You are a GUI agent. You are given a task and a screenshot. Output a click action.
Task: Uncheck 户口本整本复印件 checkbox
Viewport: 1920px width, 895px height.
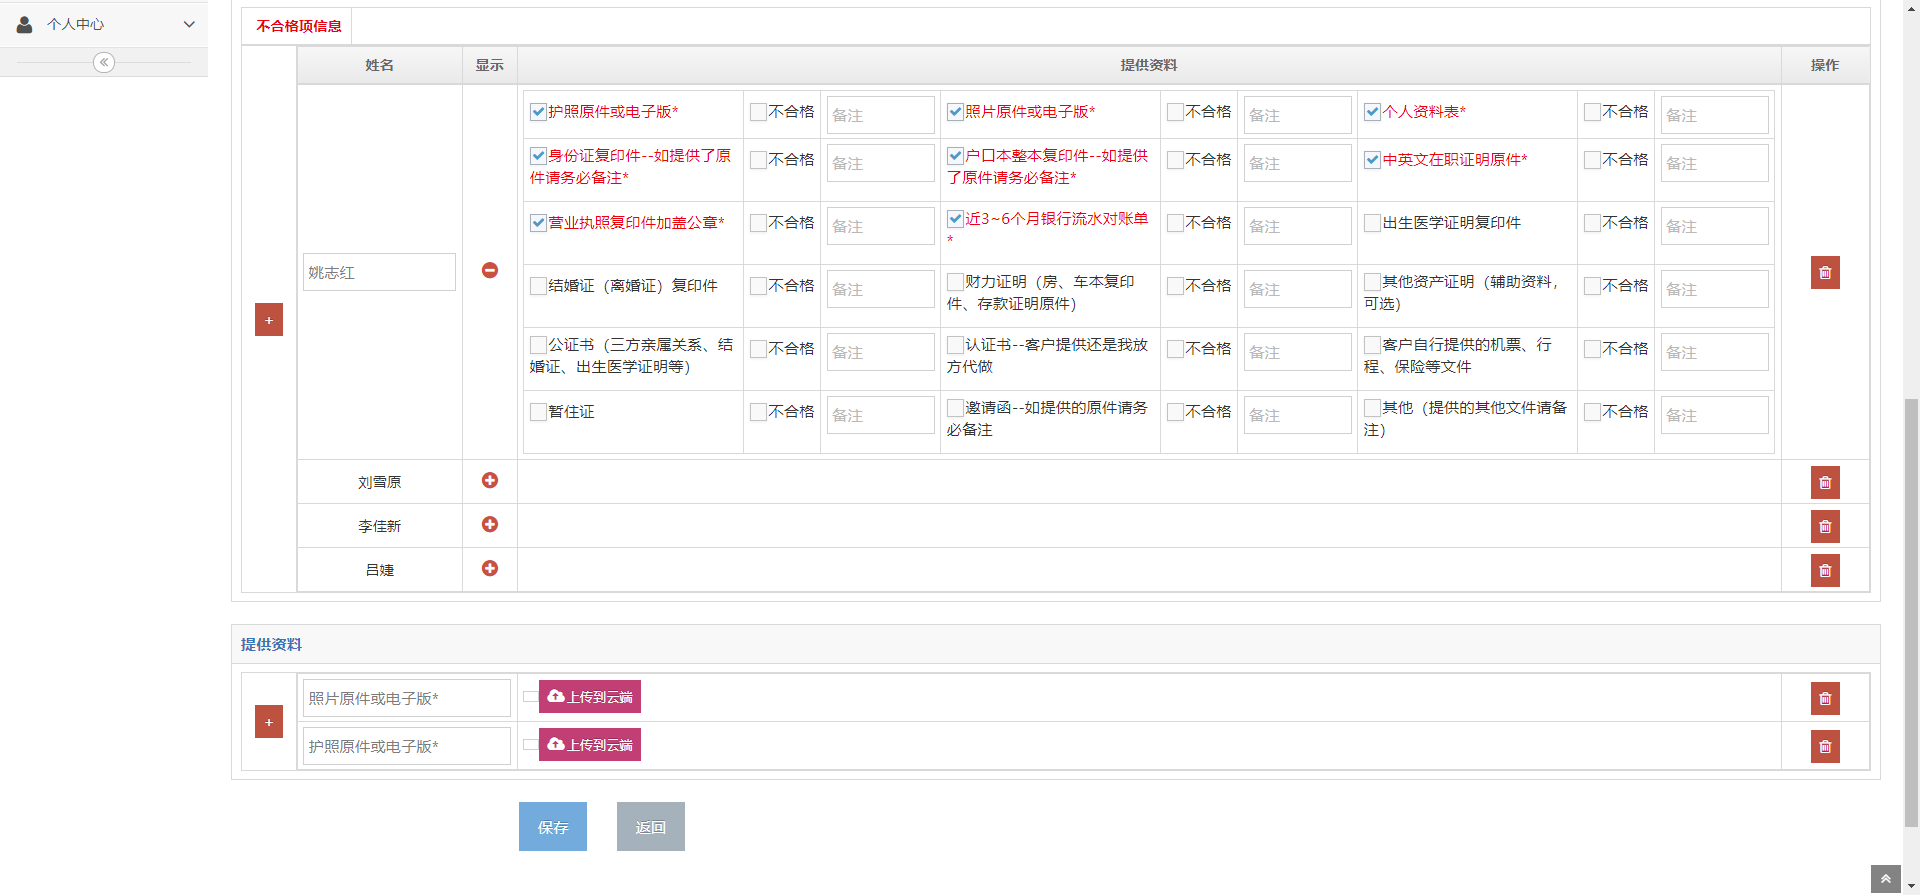pyautogui.click(x=955, y=156)
